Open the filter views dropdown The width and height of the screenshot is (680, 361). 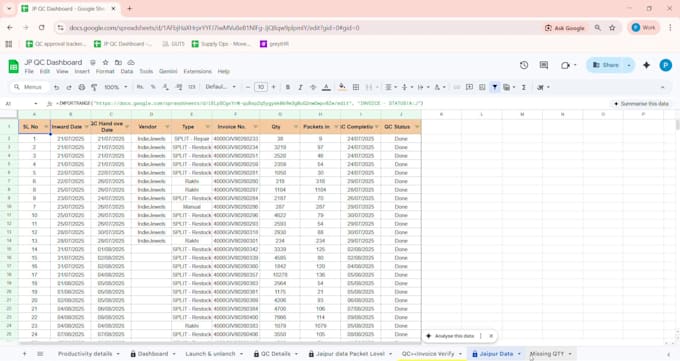coord(509,87)
